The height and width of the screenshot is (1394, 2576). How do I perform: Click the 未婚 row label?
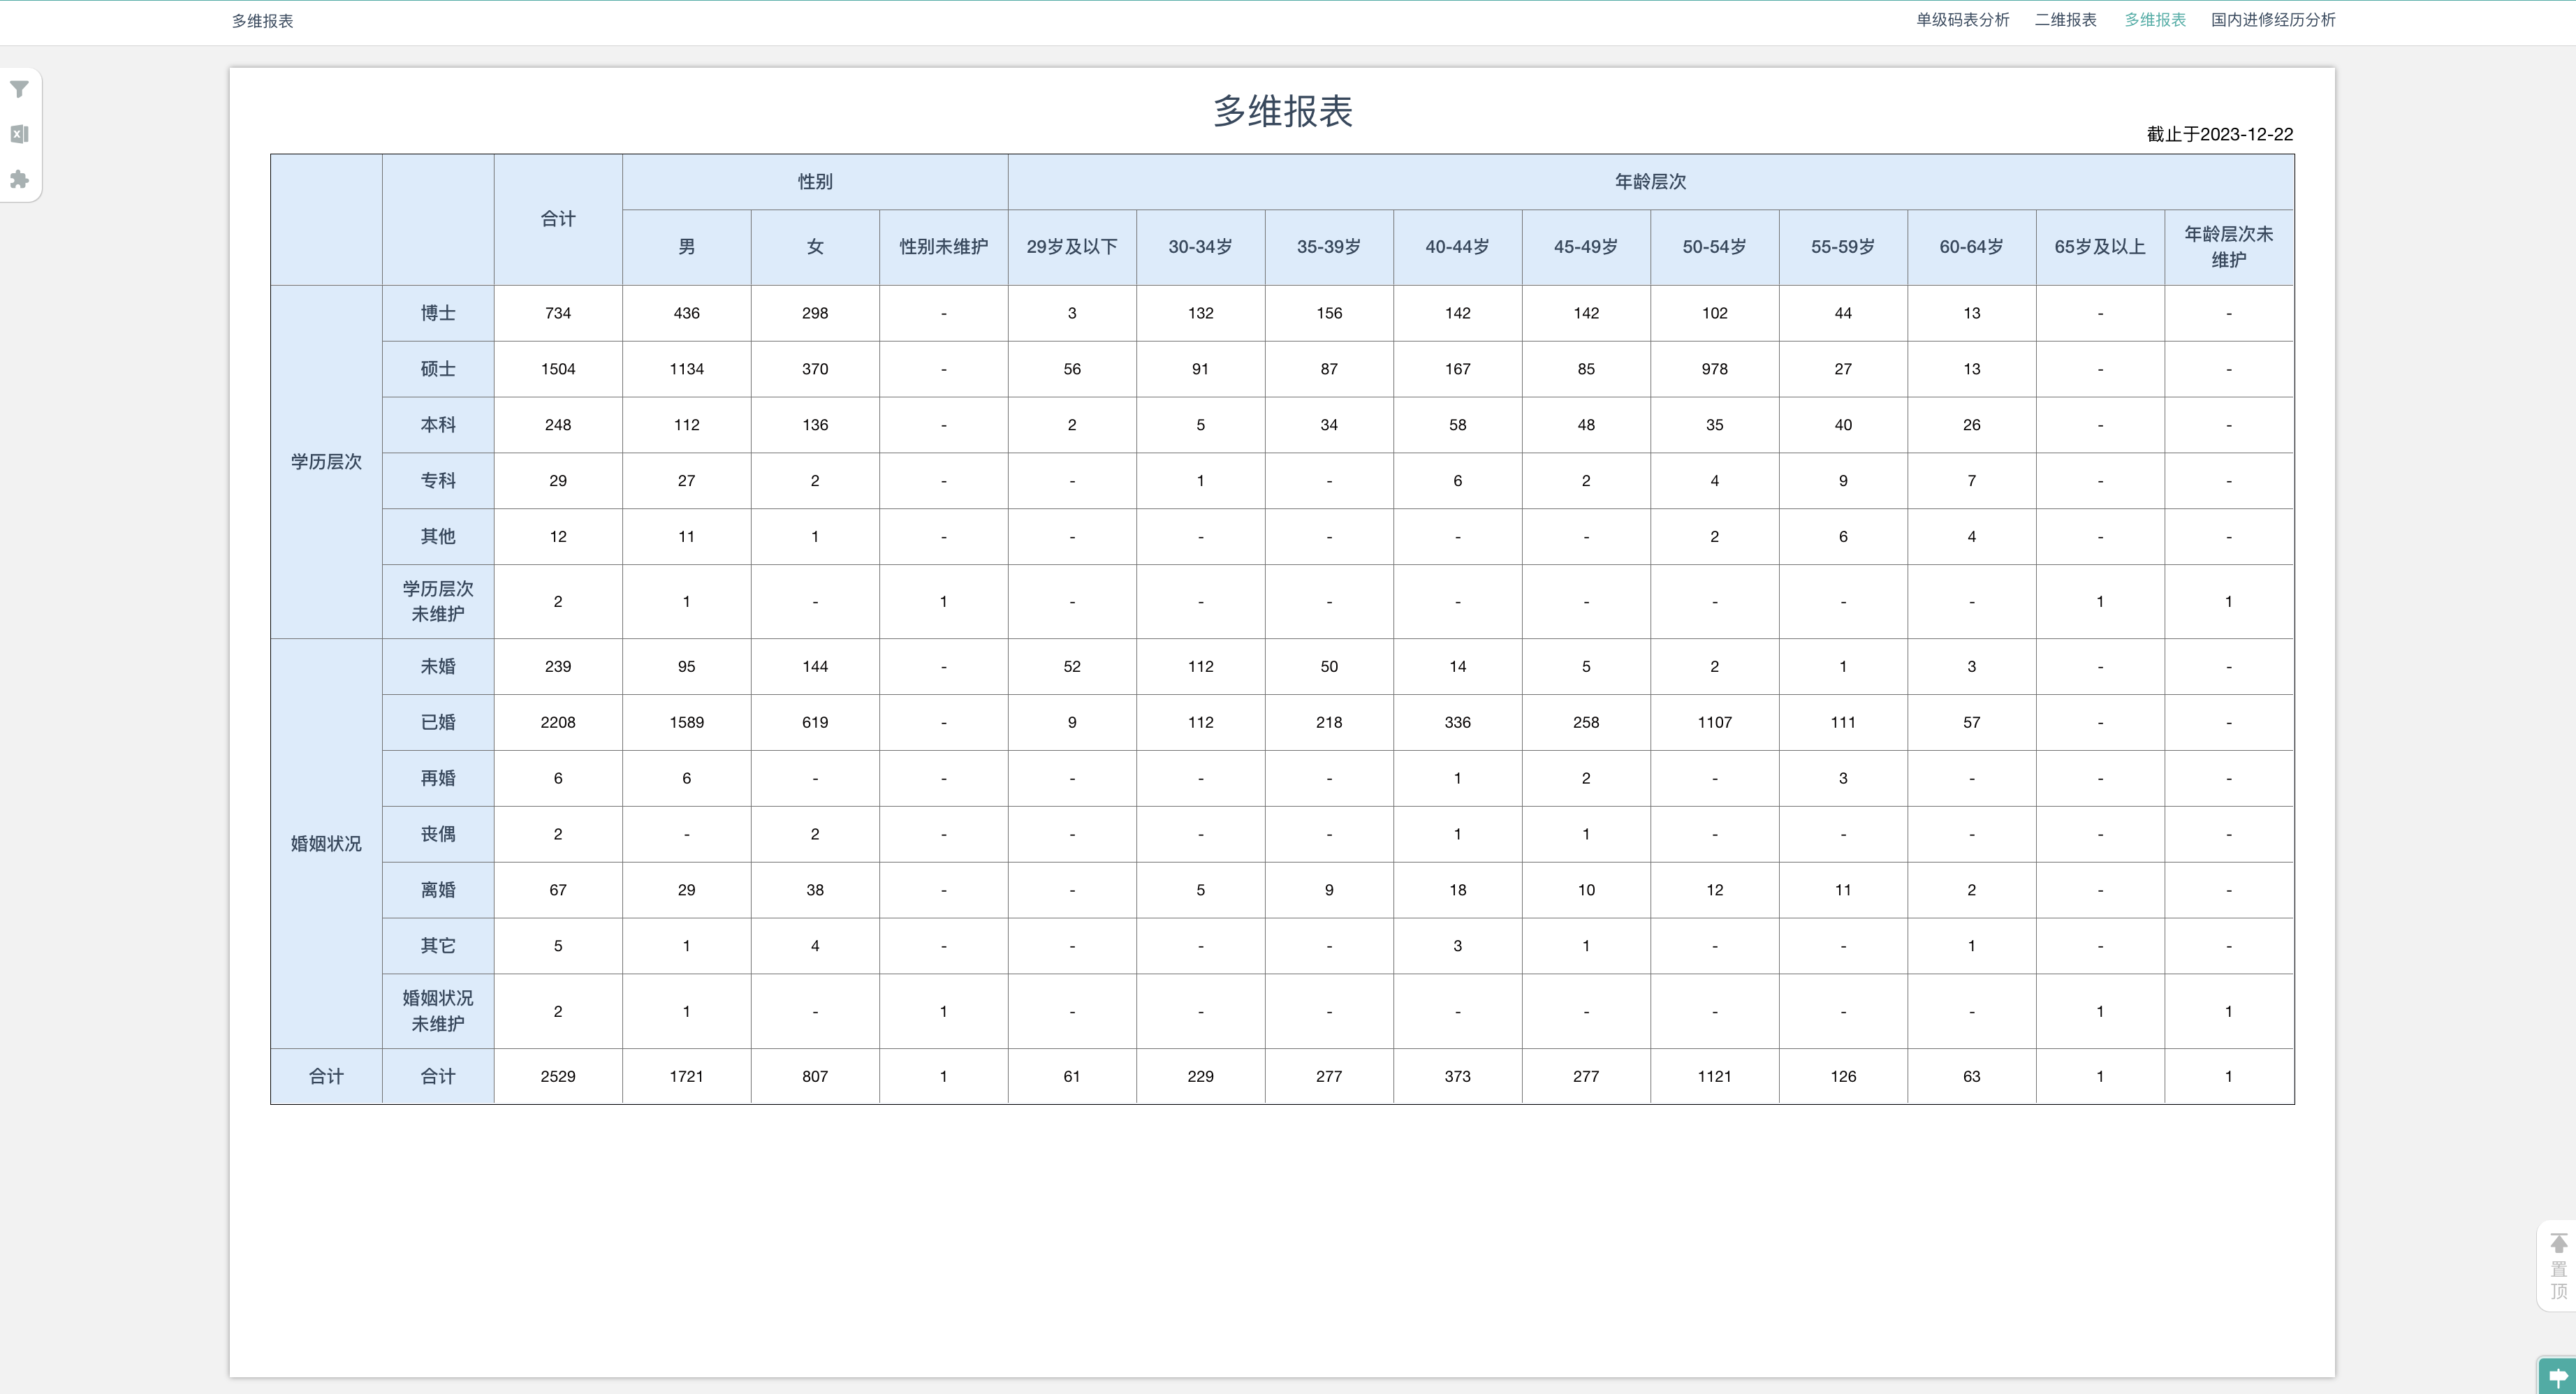click(438, 667)
